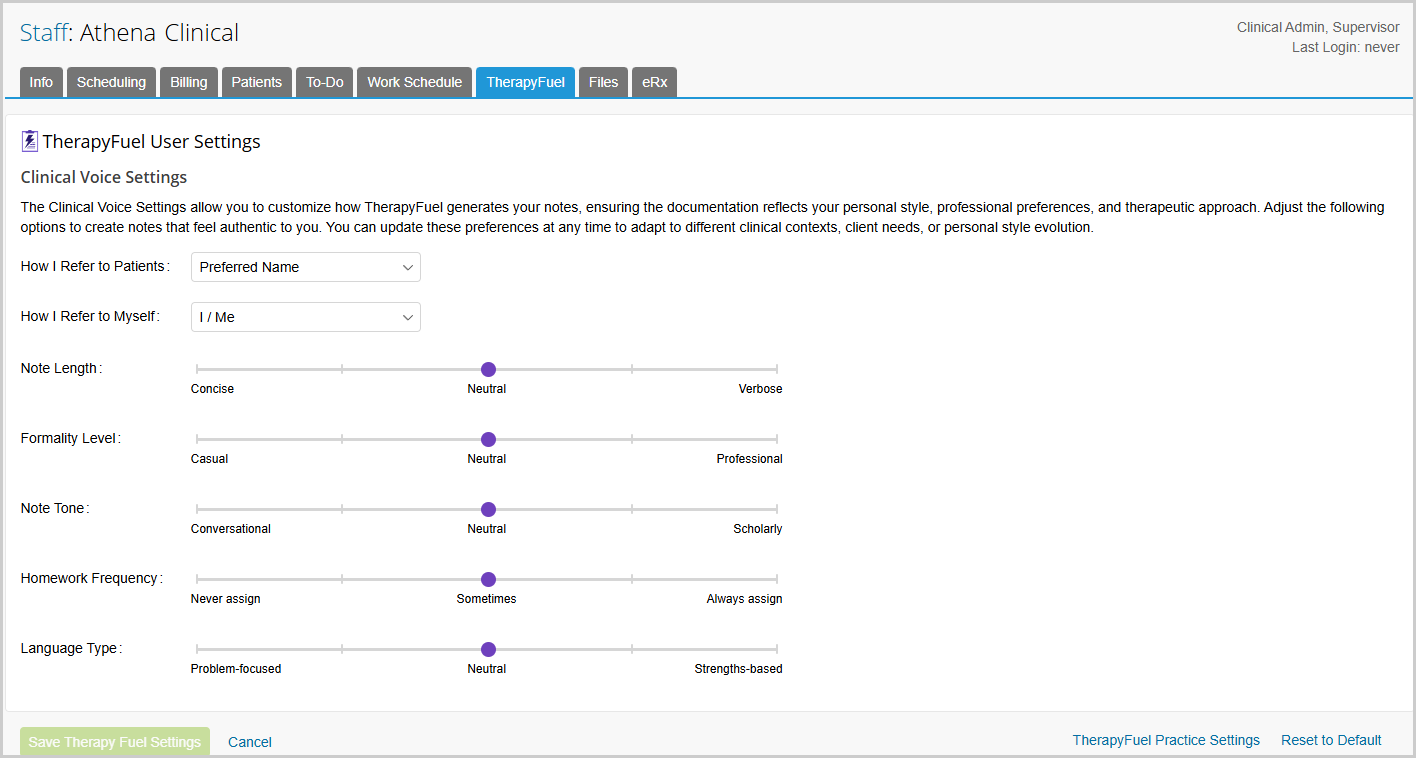Click the Clinical Admin, Supervisor text

pos(1318,27)
